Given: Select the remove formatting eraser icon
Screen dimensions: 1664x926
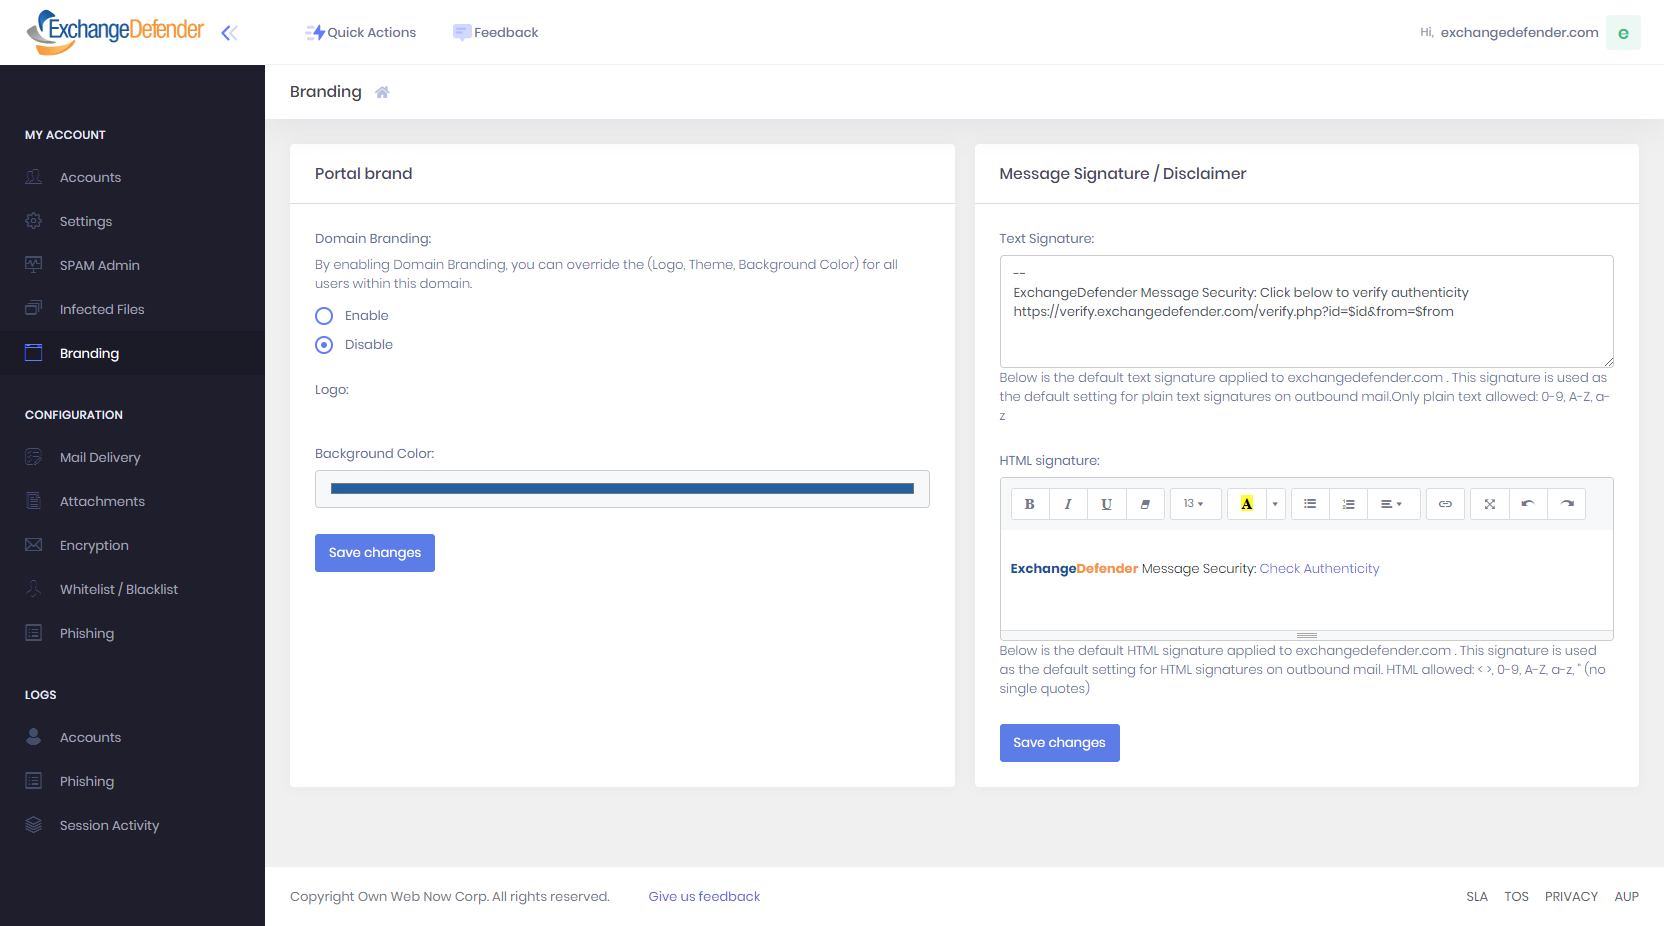Looking at the screenshot, I should pyautogui.click(x=1145, y=504).
